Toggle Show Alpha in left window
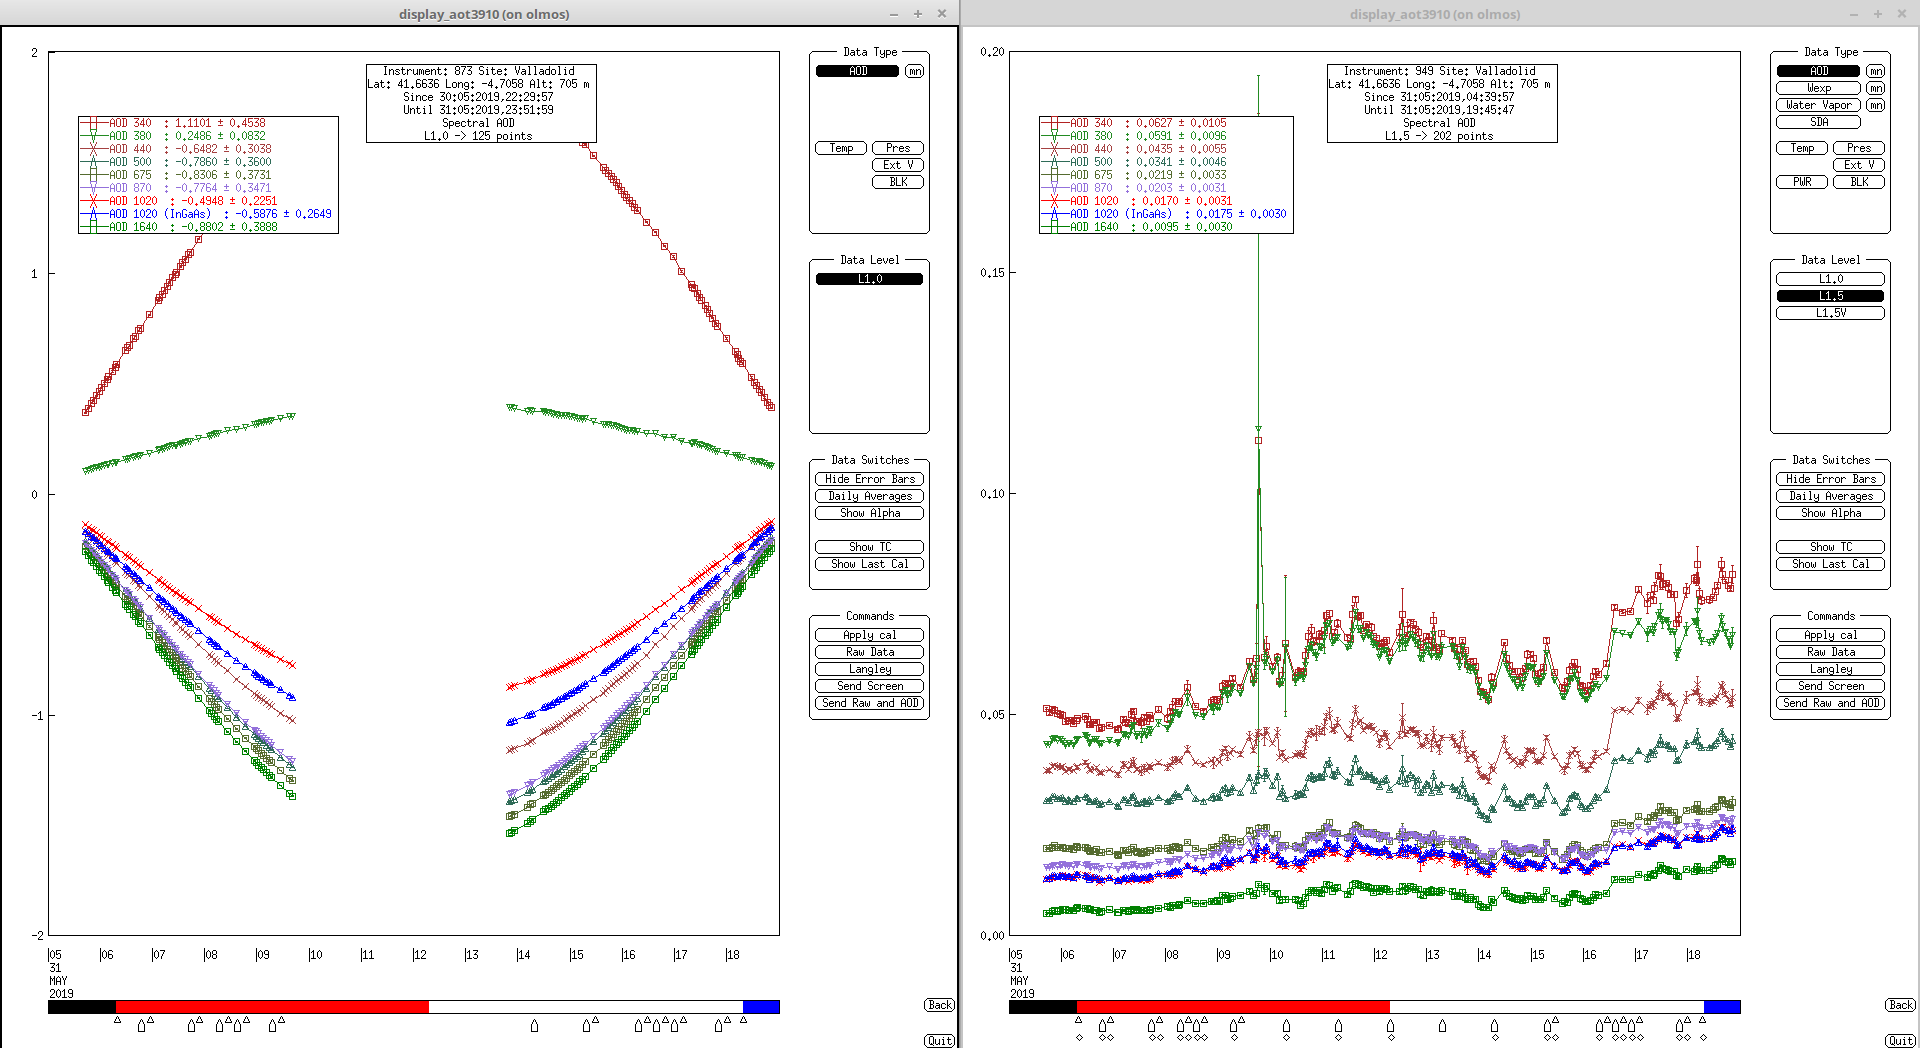This screenshot has width=1920, height=1048. pyautogui.click(x=870, y=513)
